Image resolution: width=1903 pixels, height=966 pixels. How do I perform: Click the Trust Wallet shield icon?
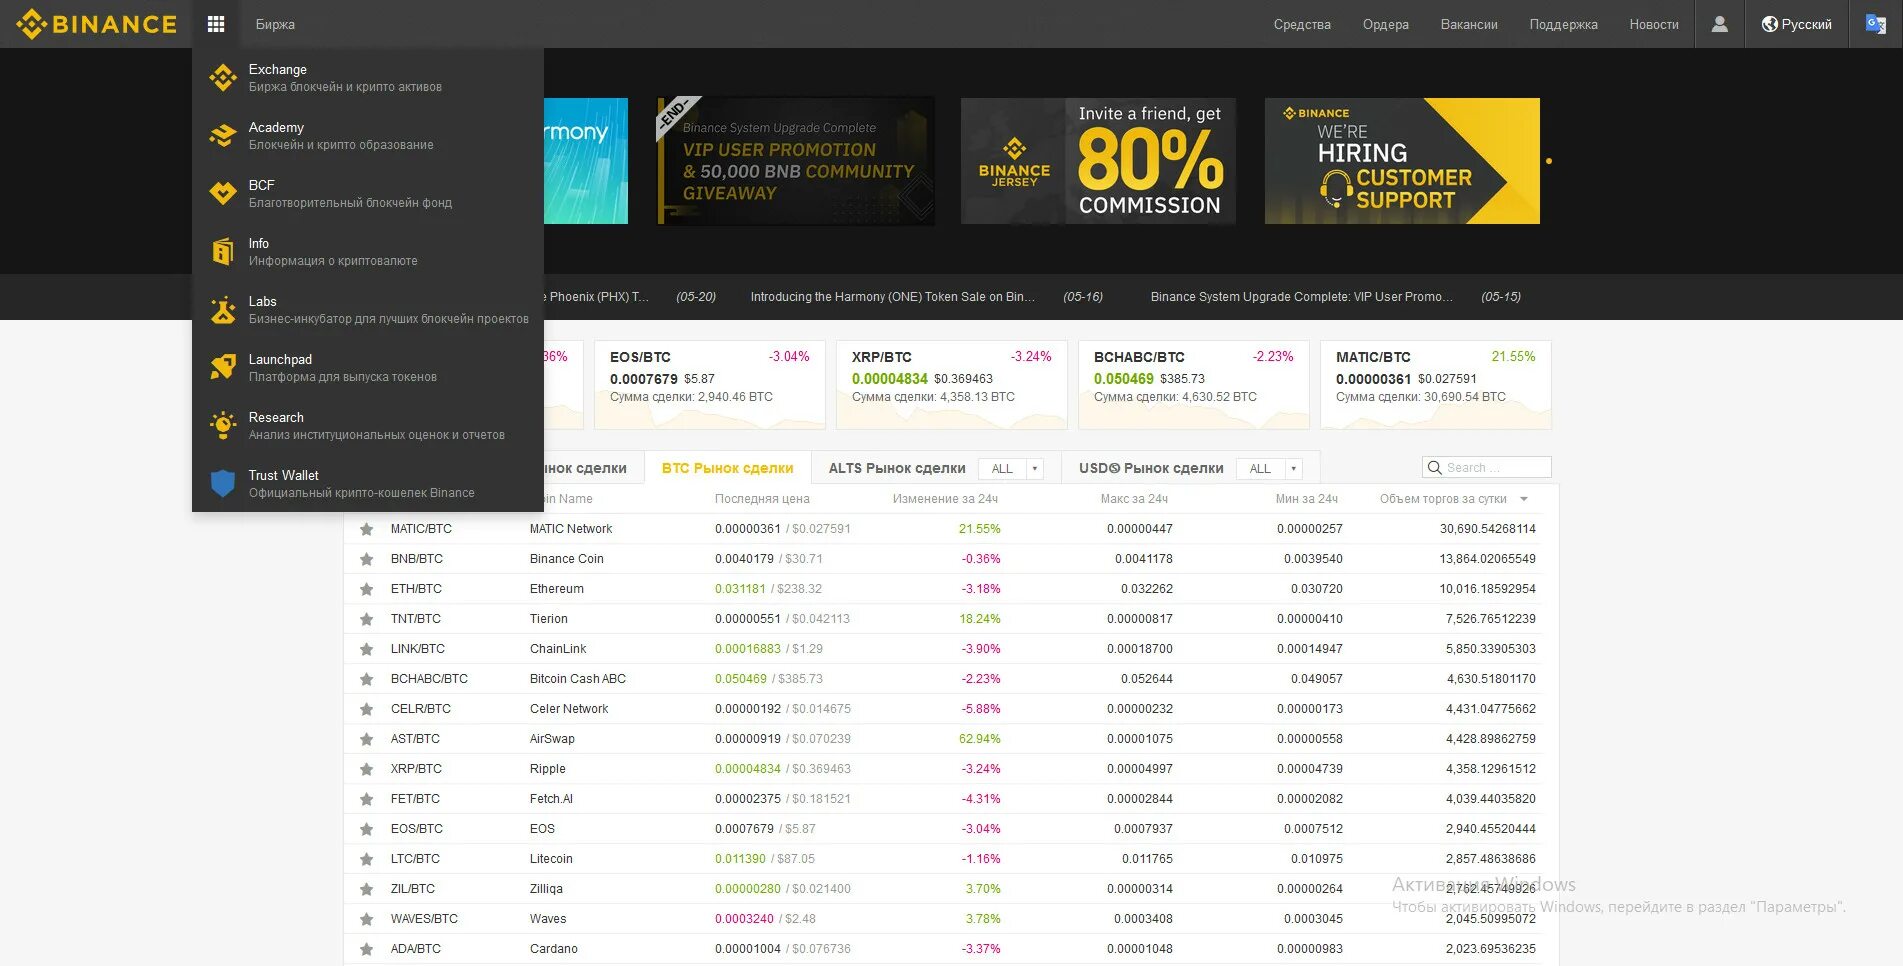point(223,484)
